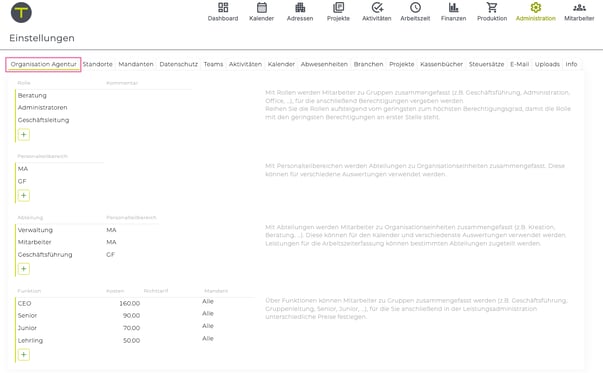Open the Kalender module from the top navigation icons
The image size is (603, 373).
[262, 8]
